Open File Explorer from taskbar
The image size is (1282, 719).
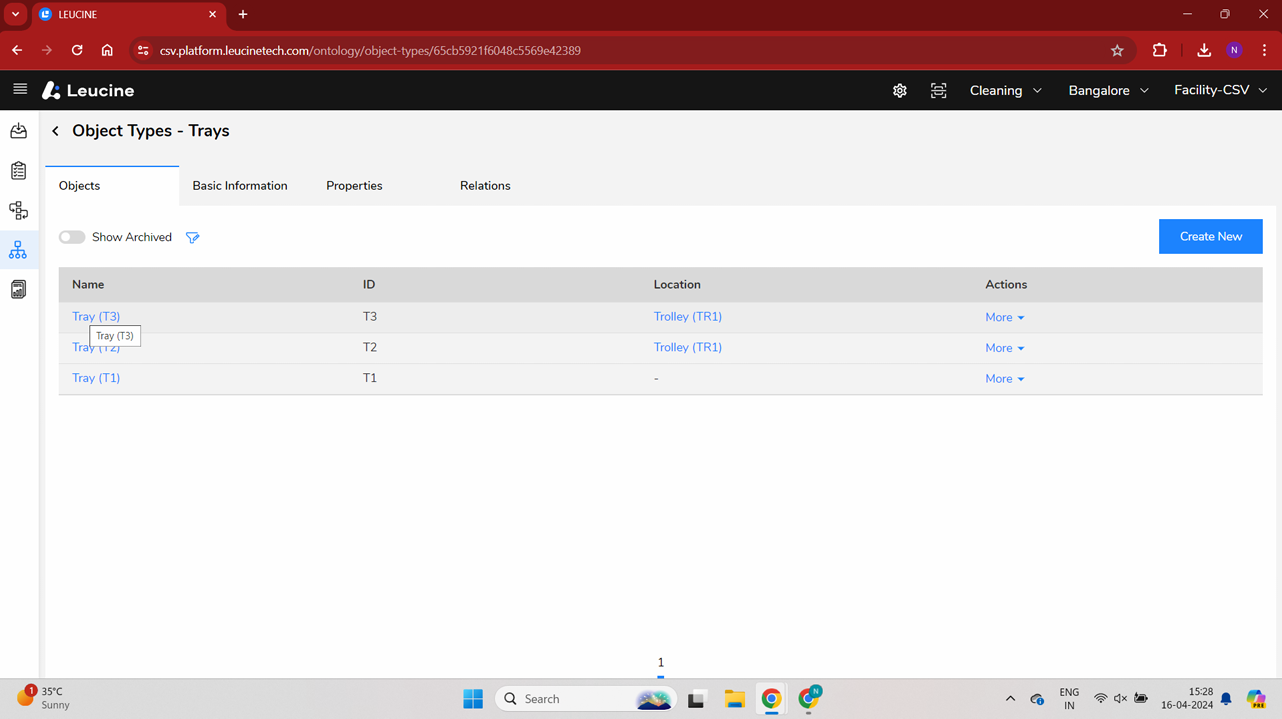[x=735, y=699]
